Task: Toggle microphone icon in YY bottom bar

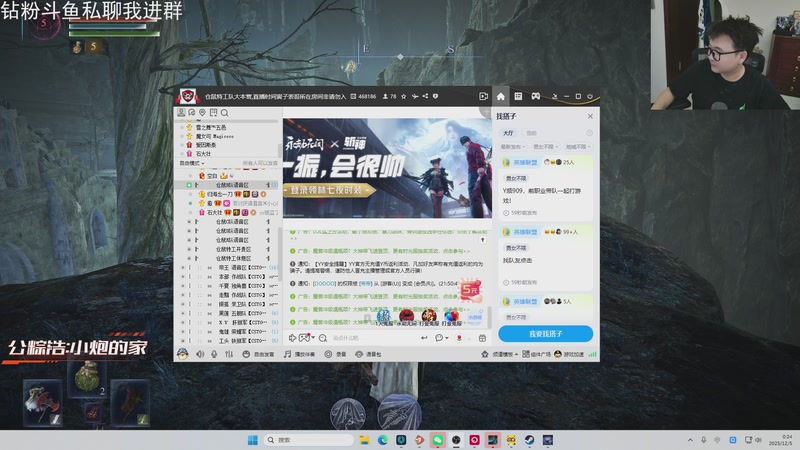Action: pyautogui.click(x=214, y=354)
